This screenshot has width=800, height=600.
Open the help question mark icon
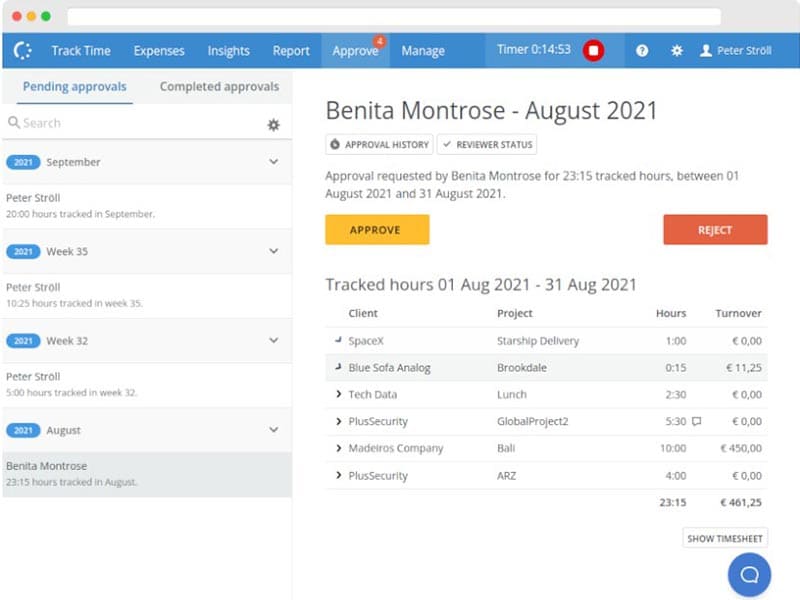click(642, 51)
